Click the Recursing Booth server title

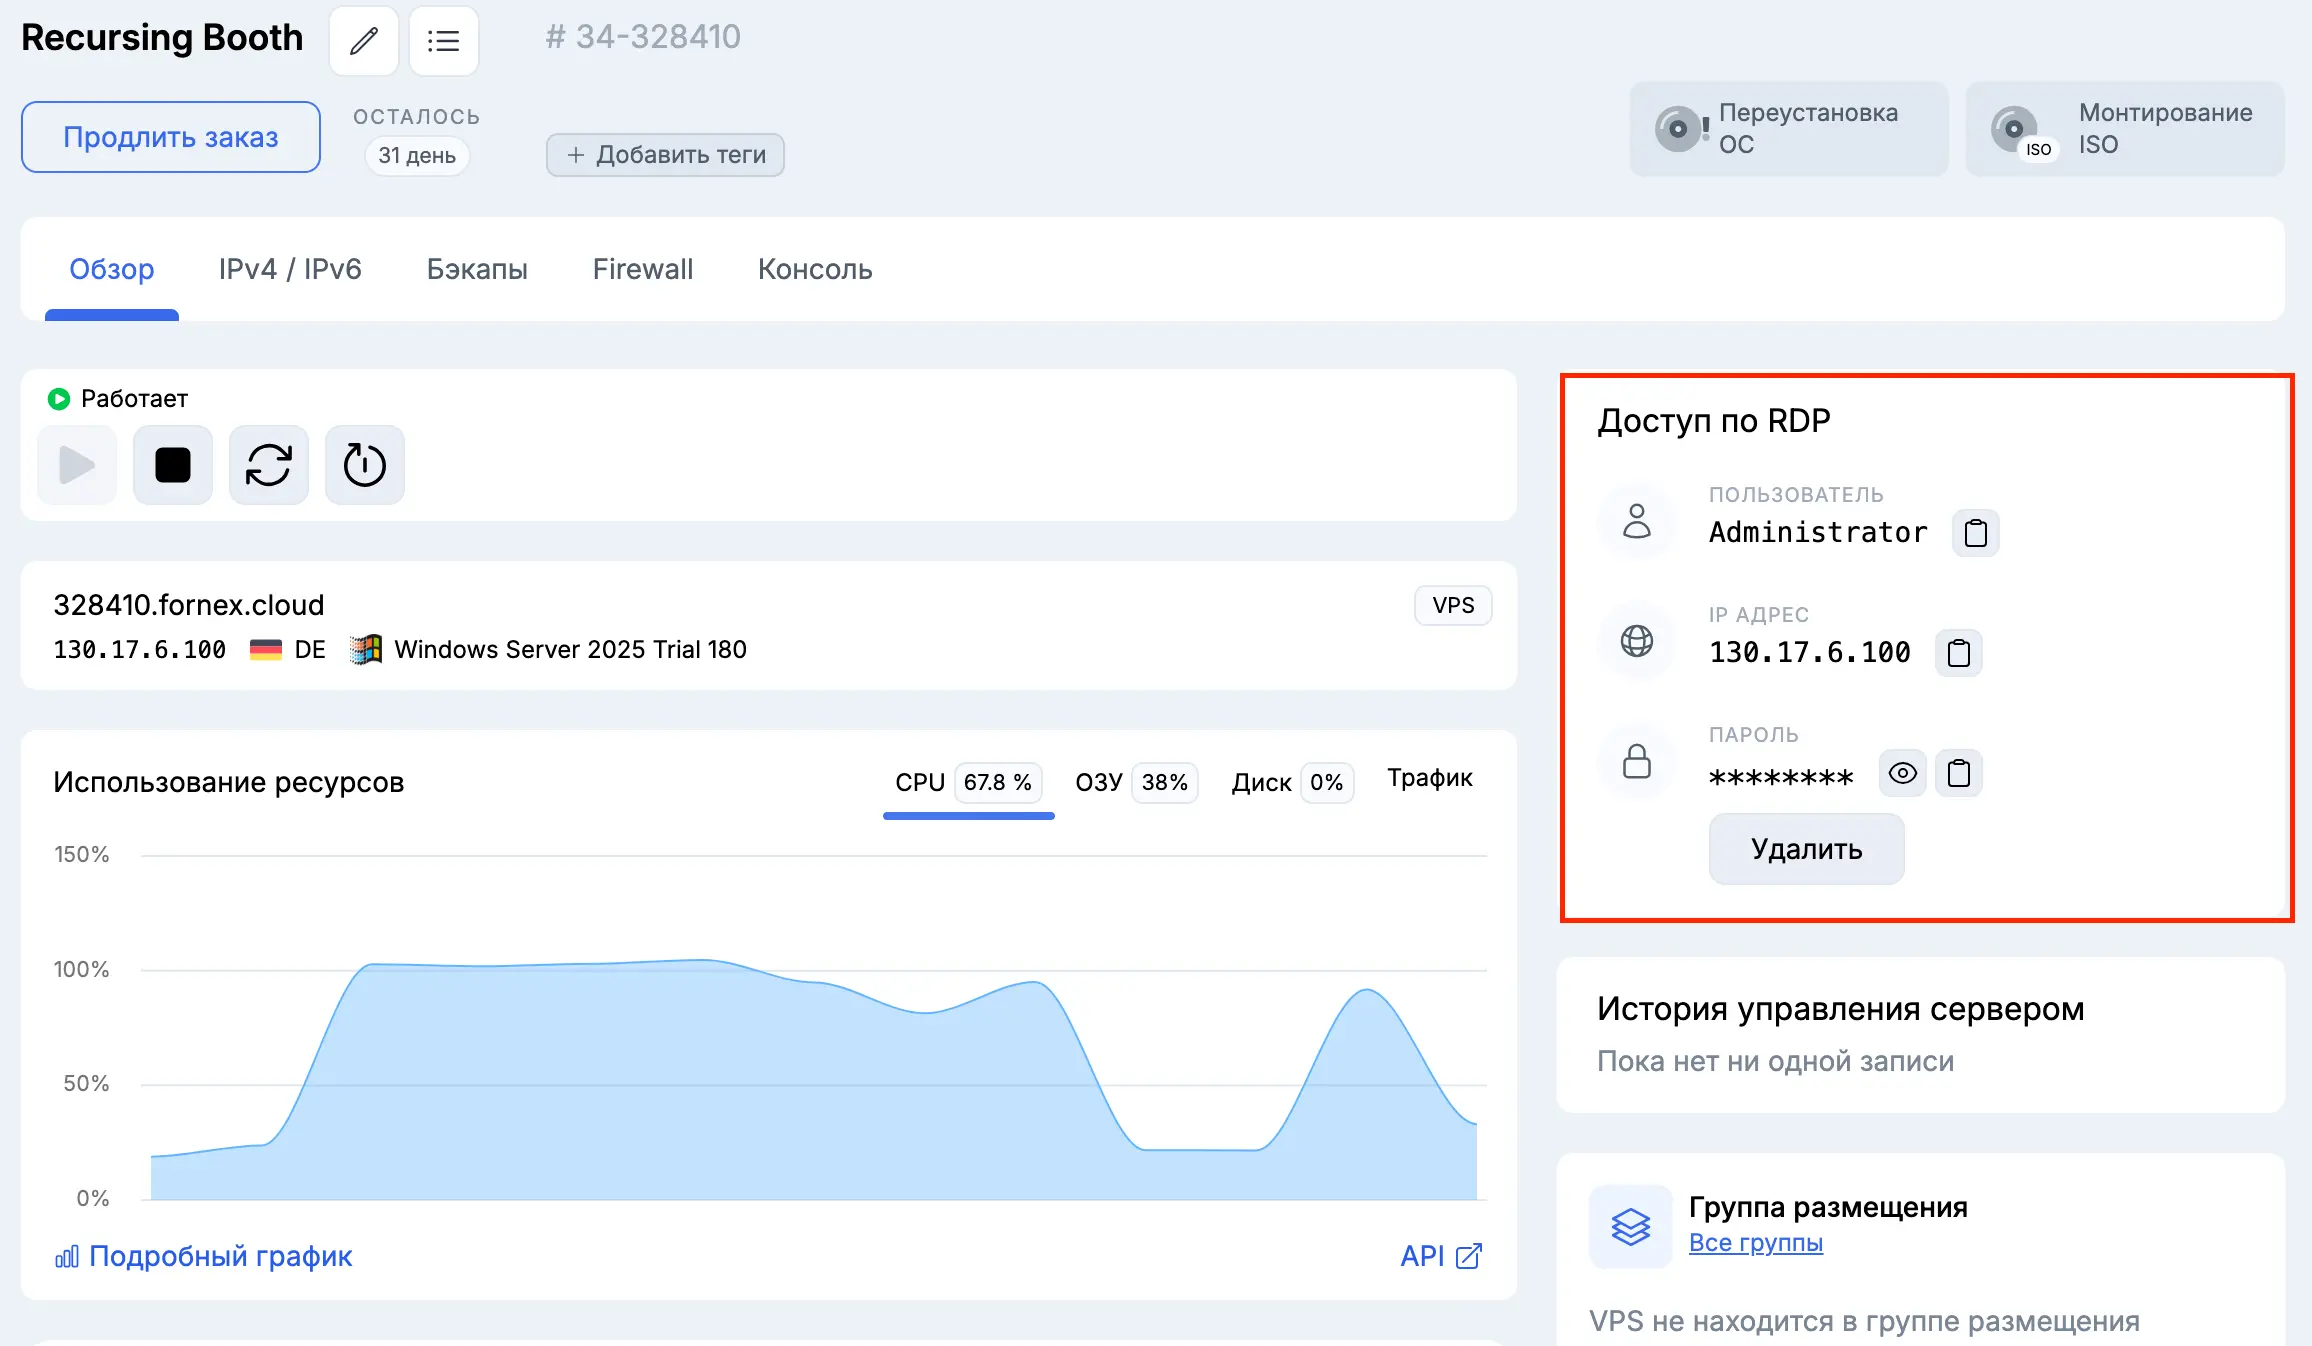click(162, 37)
